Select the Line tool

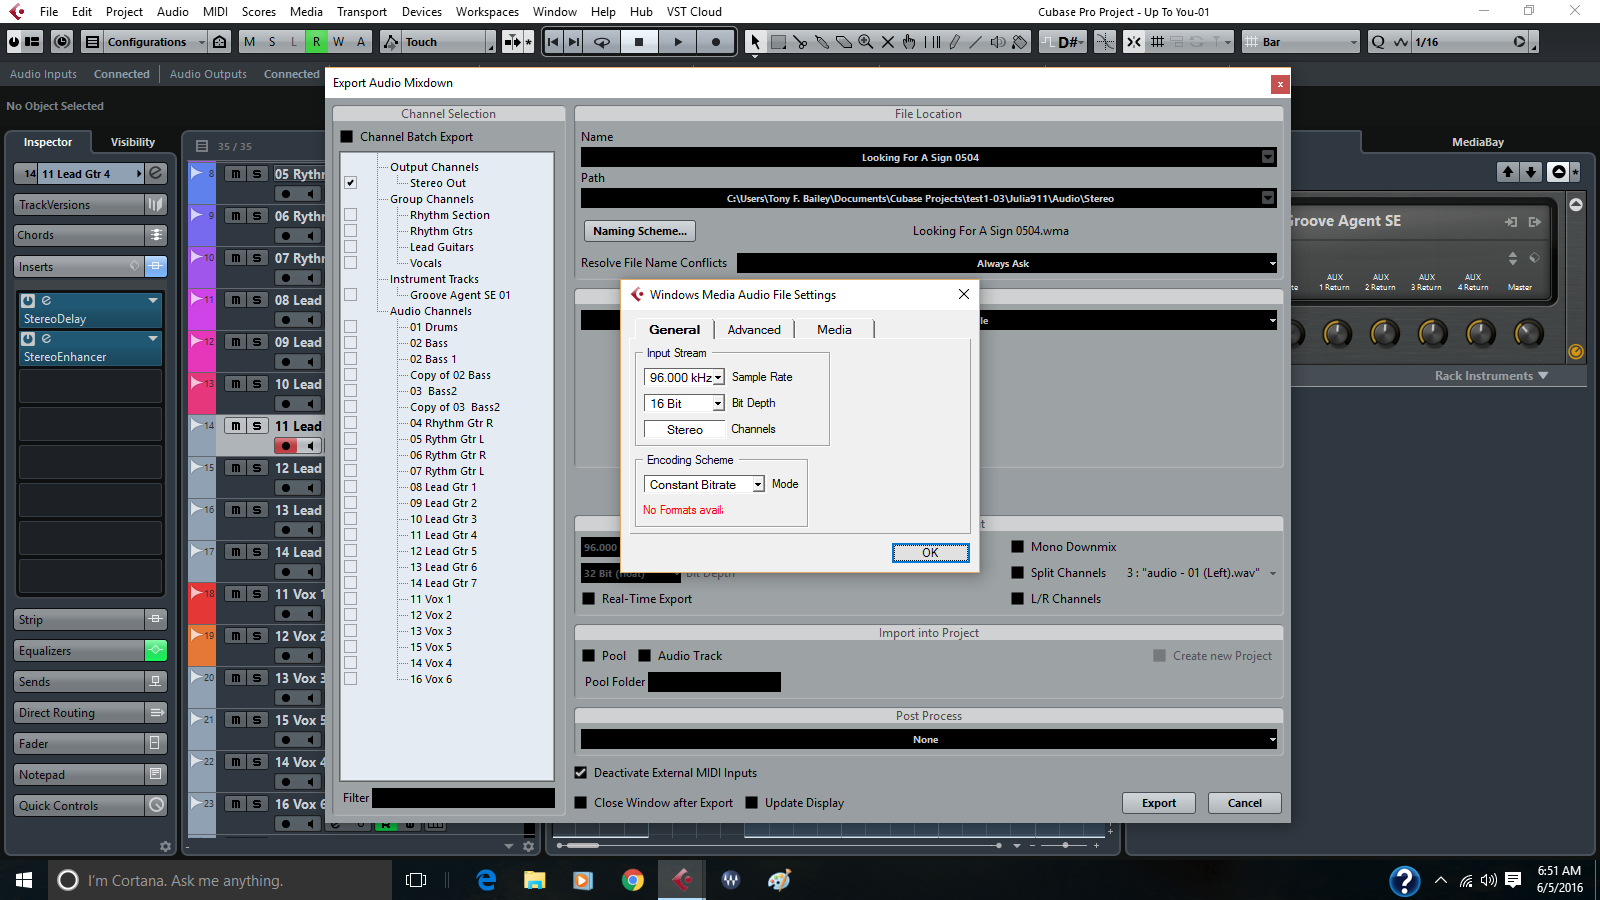click(976, 42)
